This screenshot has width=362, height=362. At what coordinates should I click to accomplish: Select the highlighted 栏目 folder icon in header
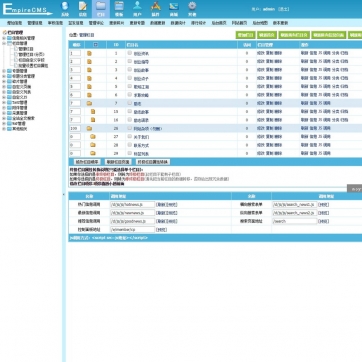point(101,7)
